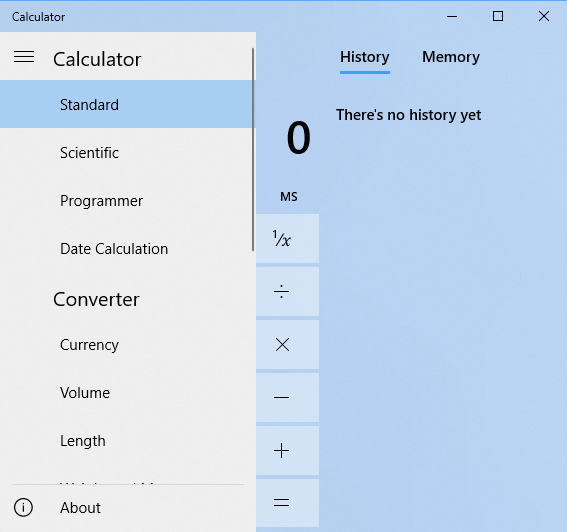Choose Standard calculator mode
Viewport: 567px width, 532px height.
[x=126, y=105]
